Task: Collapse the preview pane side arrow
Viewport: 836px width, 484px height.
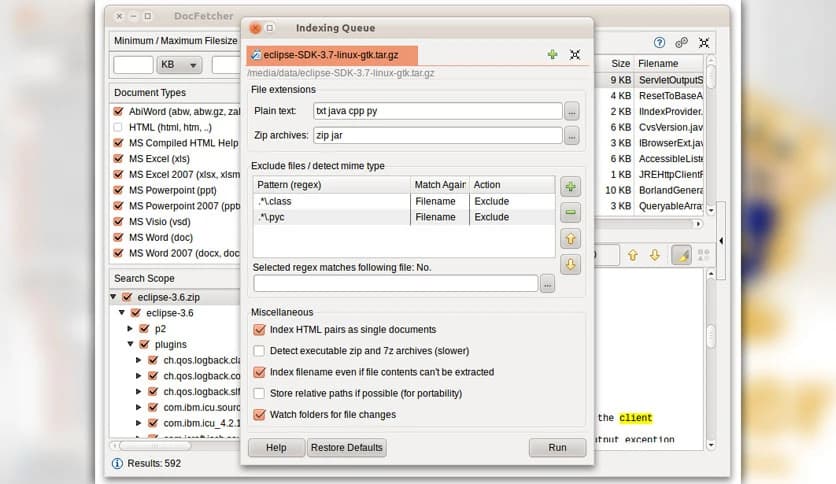Action: (x=721, y=241)
